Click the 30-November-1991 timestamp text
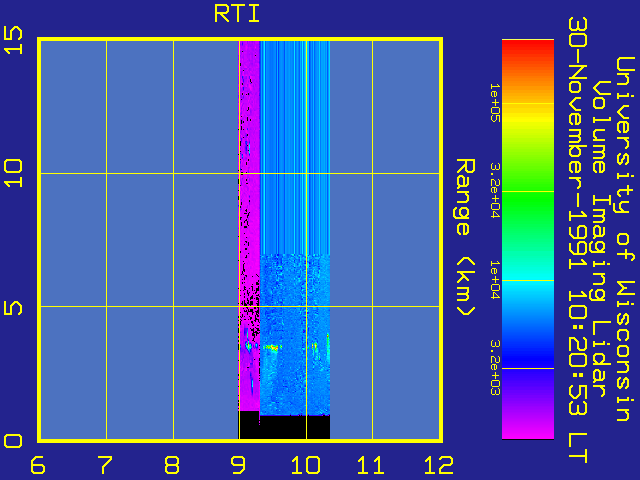The image size is (640, 480). click(578, 239)
